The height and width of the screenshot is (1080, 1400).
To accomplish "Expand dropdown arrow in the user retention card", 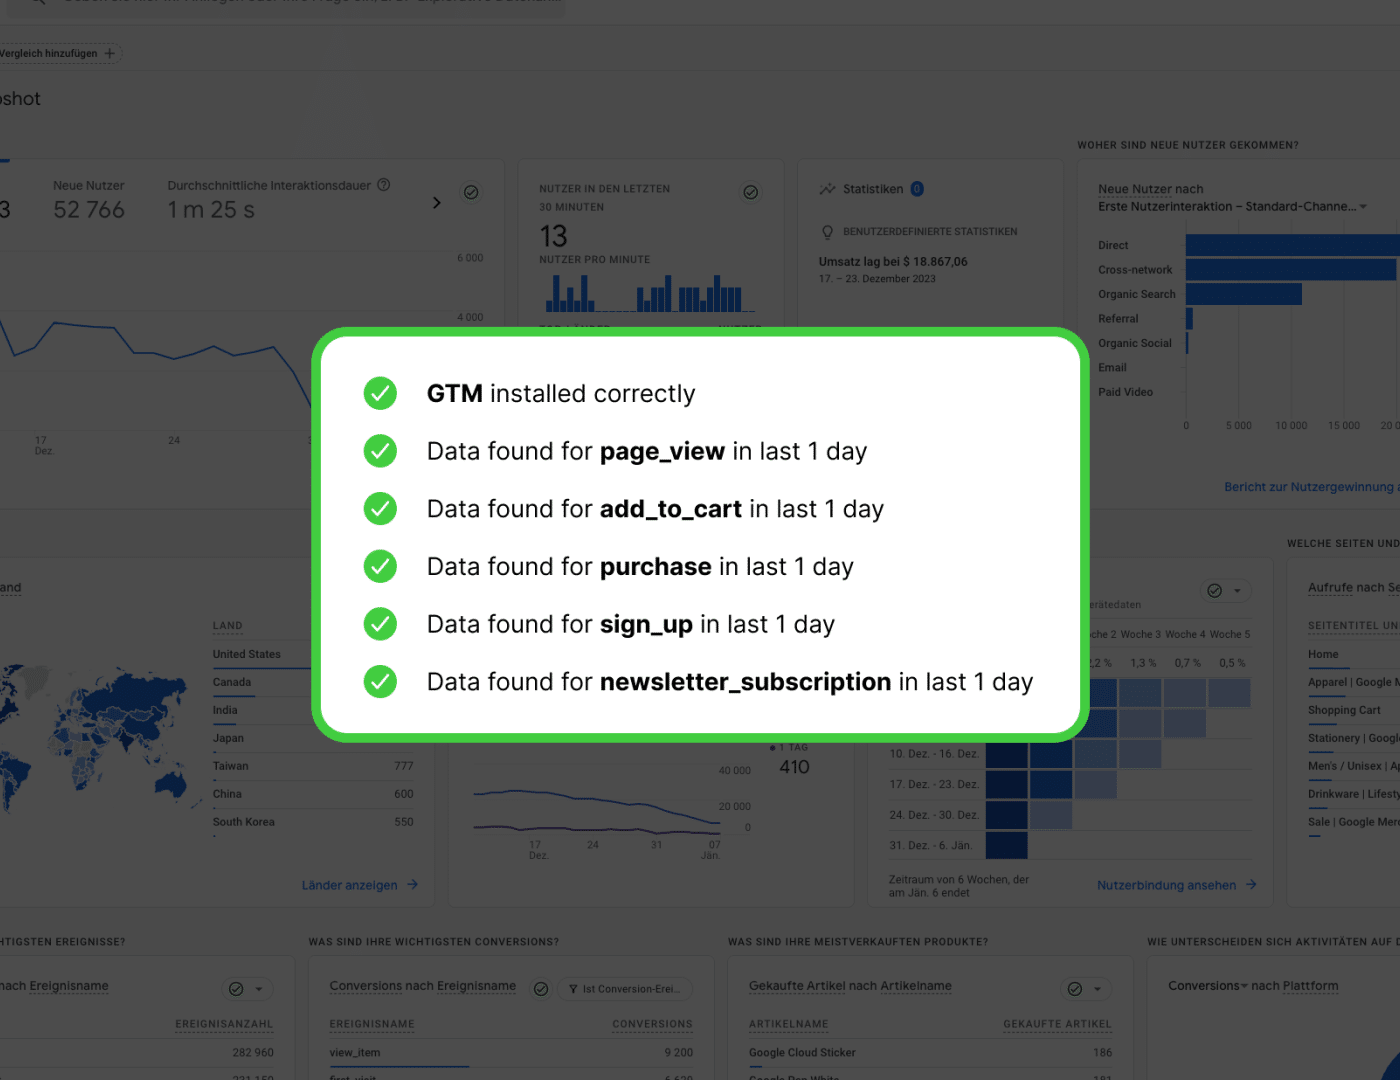I will [1237, 591].
